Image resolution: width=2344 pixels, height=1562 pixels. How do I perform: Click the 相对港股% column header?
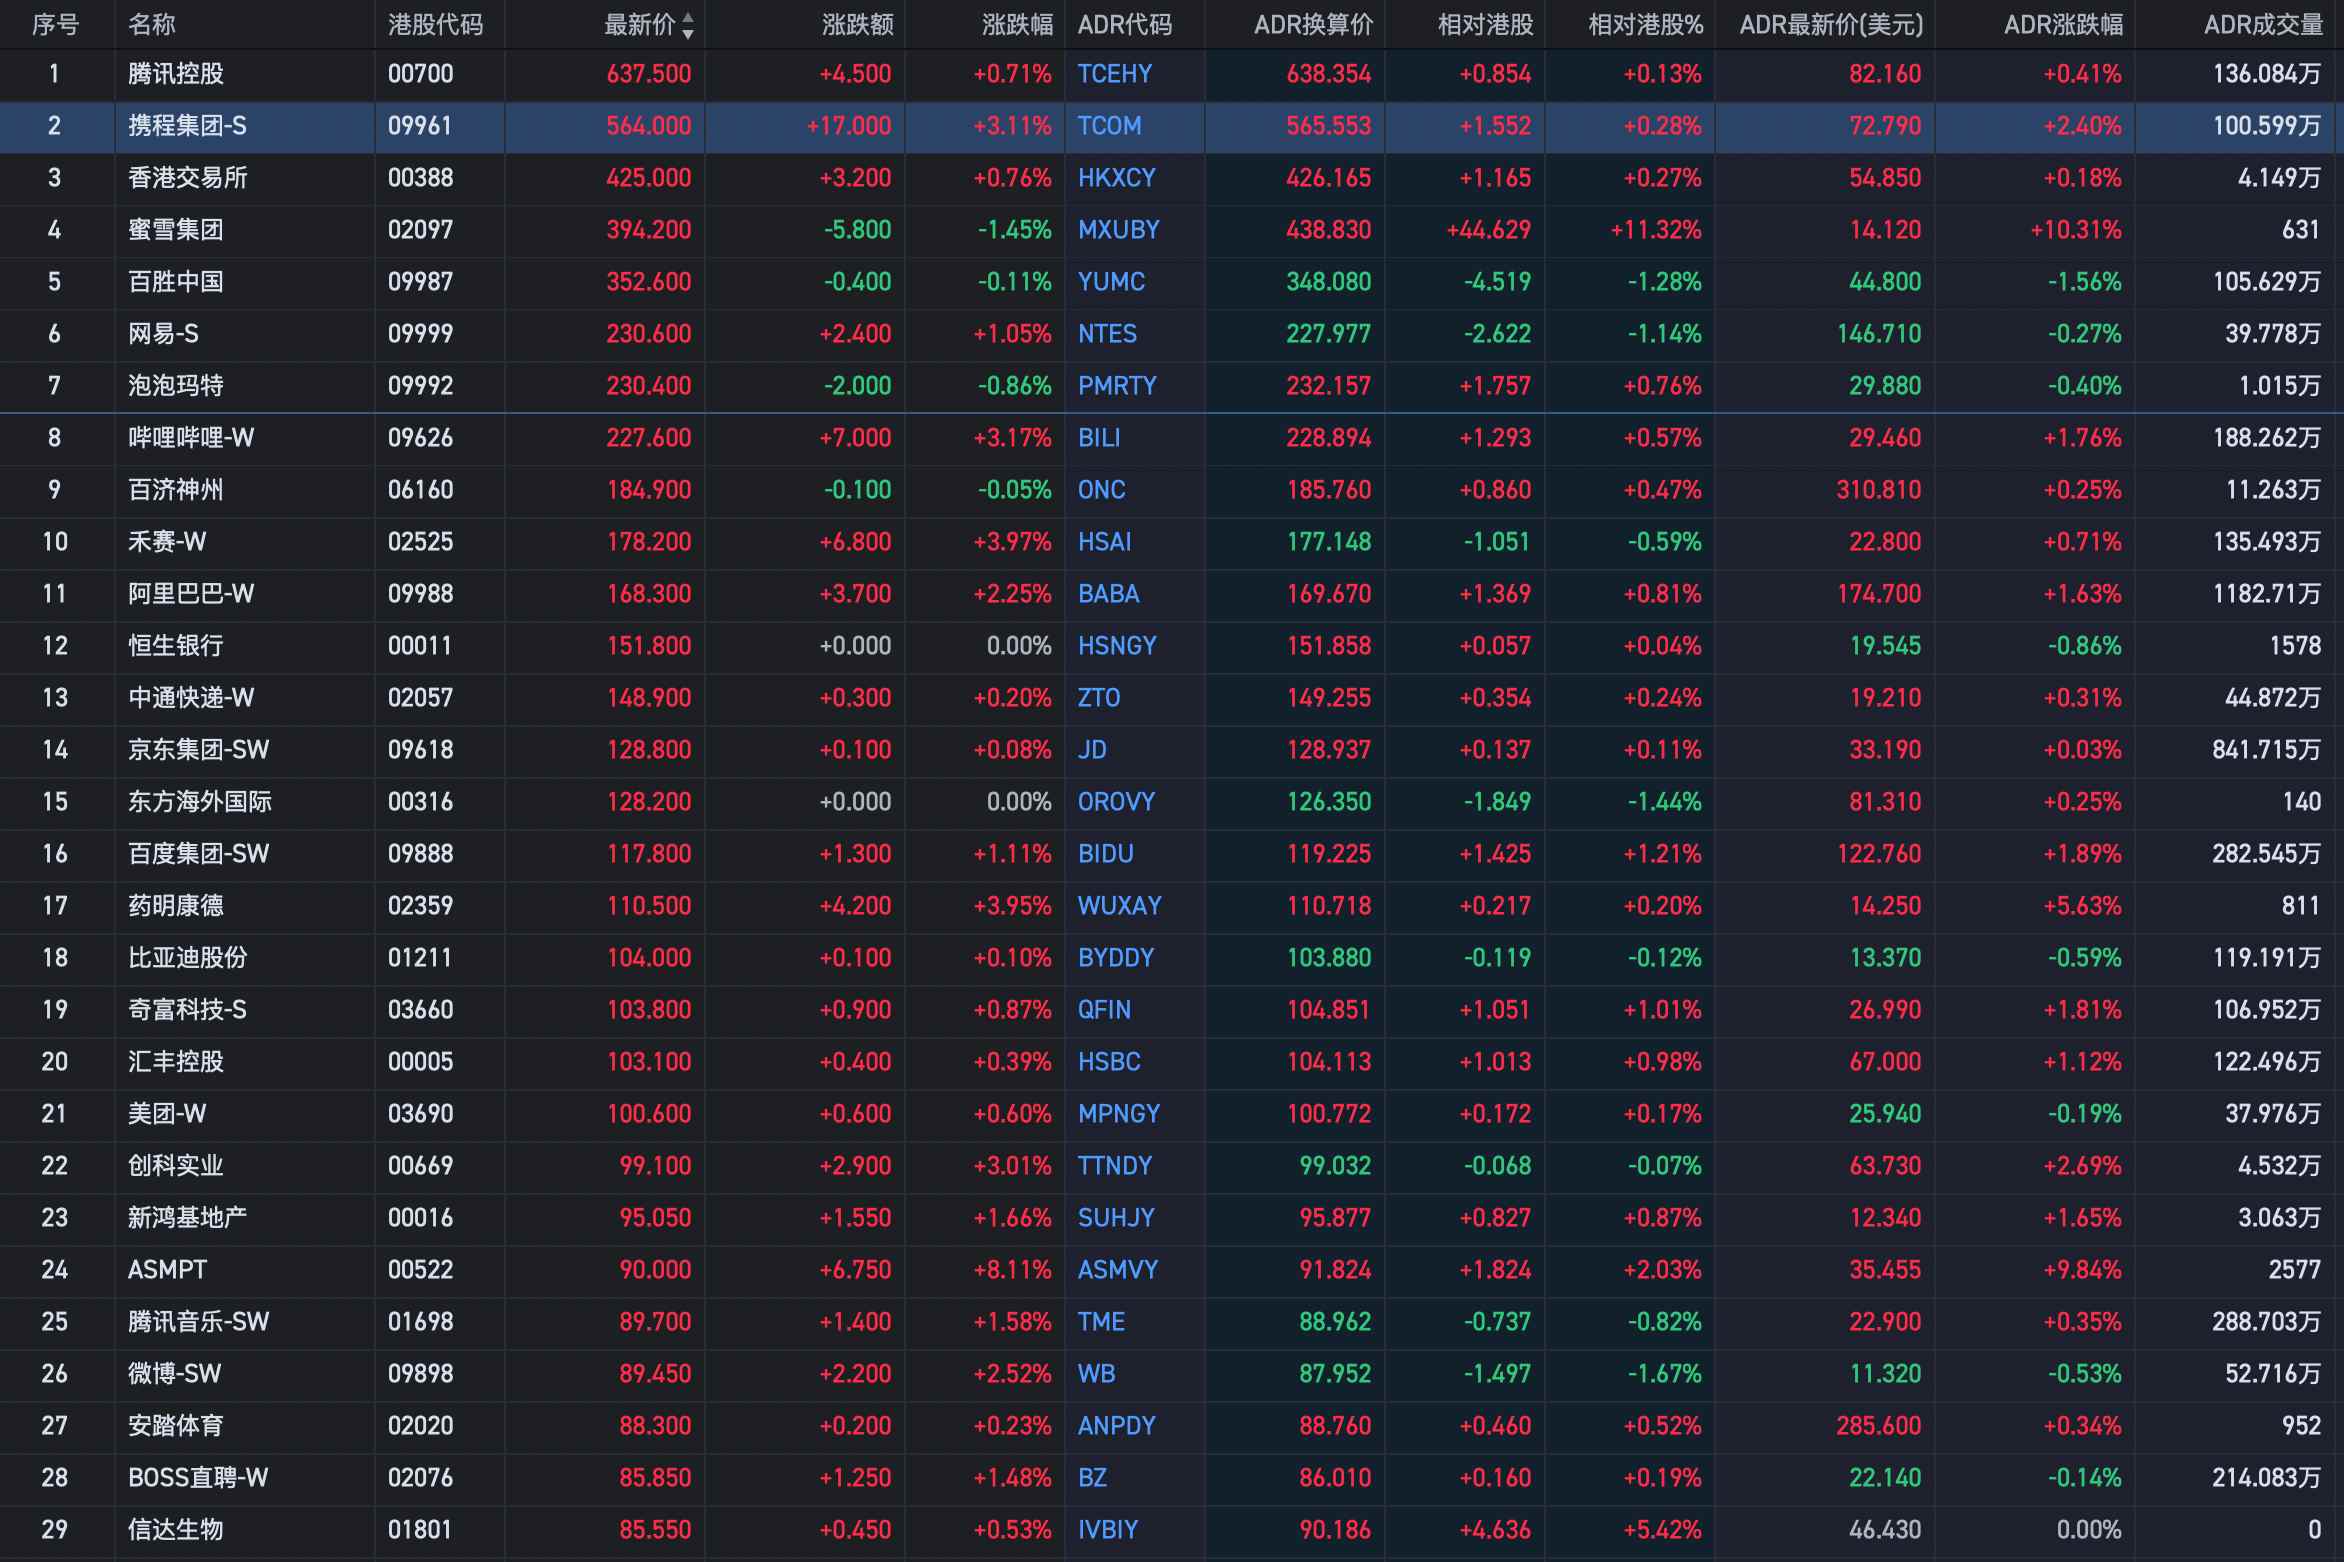(1645, 25)
